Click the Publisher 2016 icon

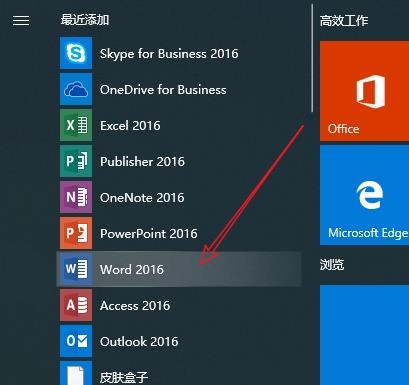[76, 161]
